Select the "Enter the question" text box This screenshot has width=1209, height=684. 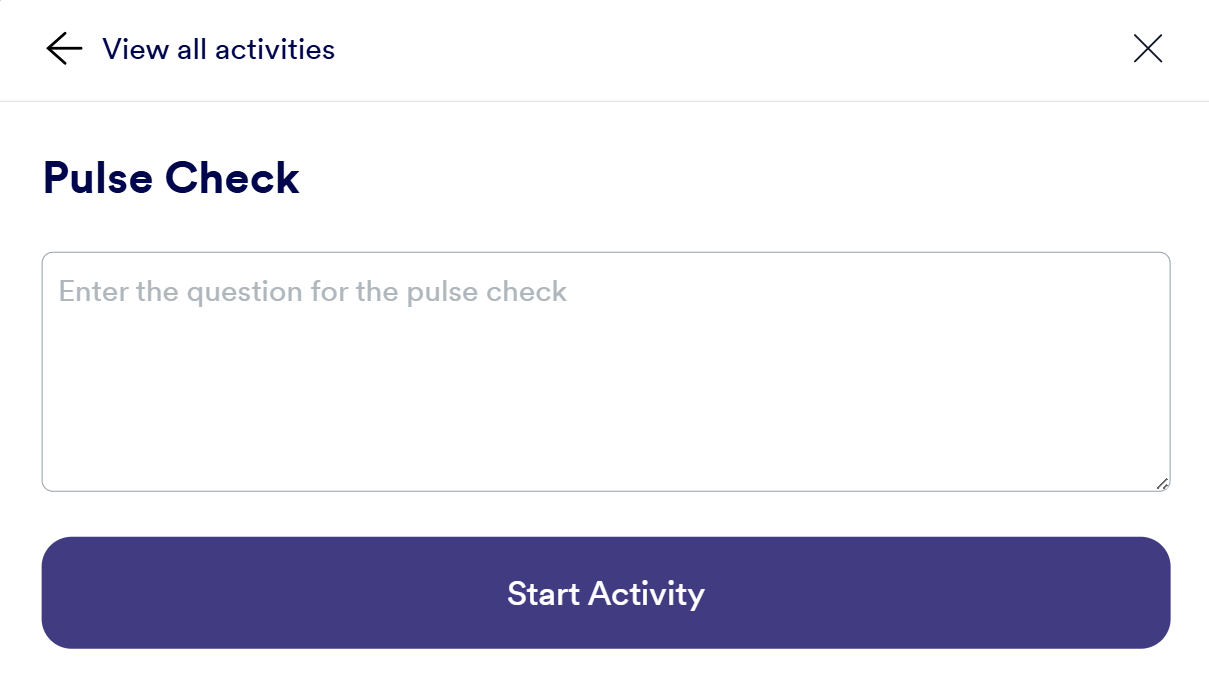click(605, 371)
